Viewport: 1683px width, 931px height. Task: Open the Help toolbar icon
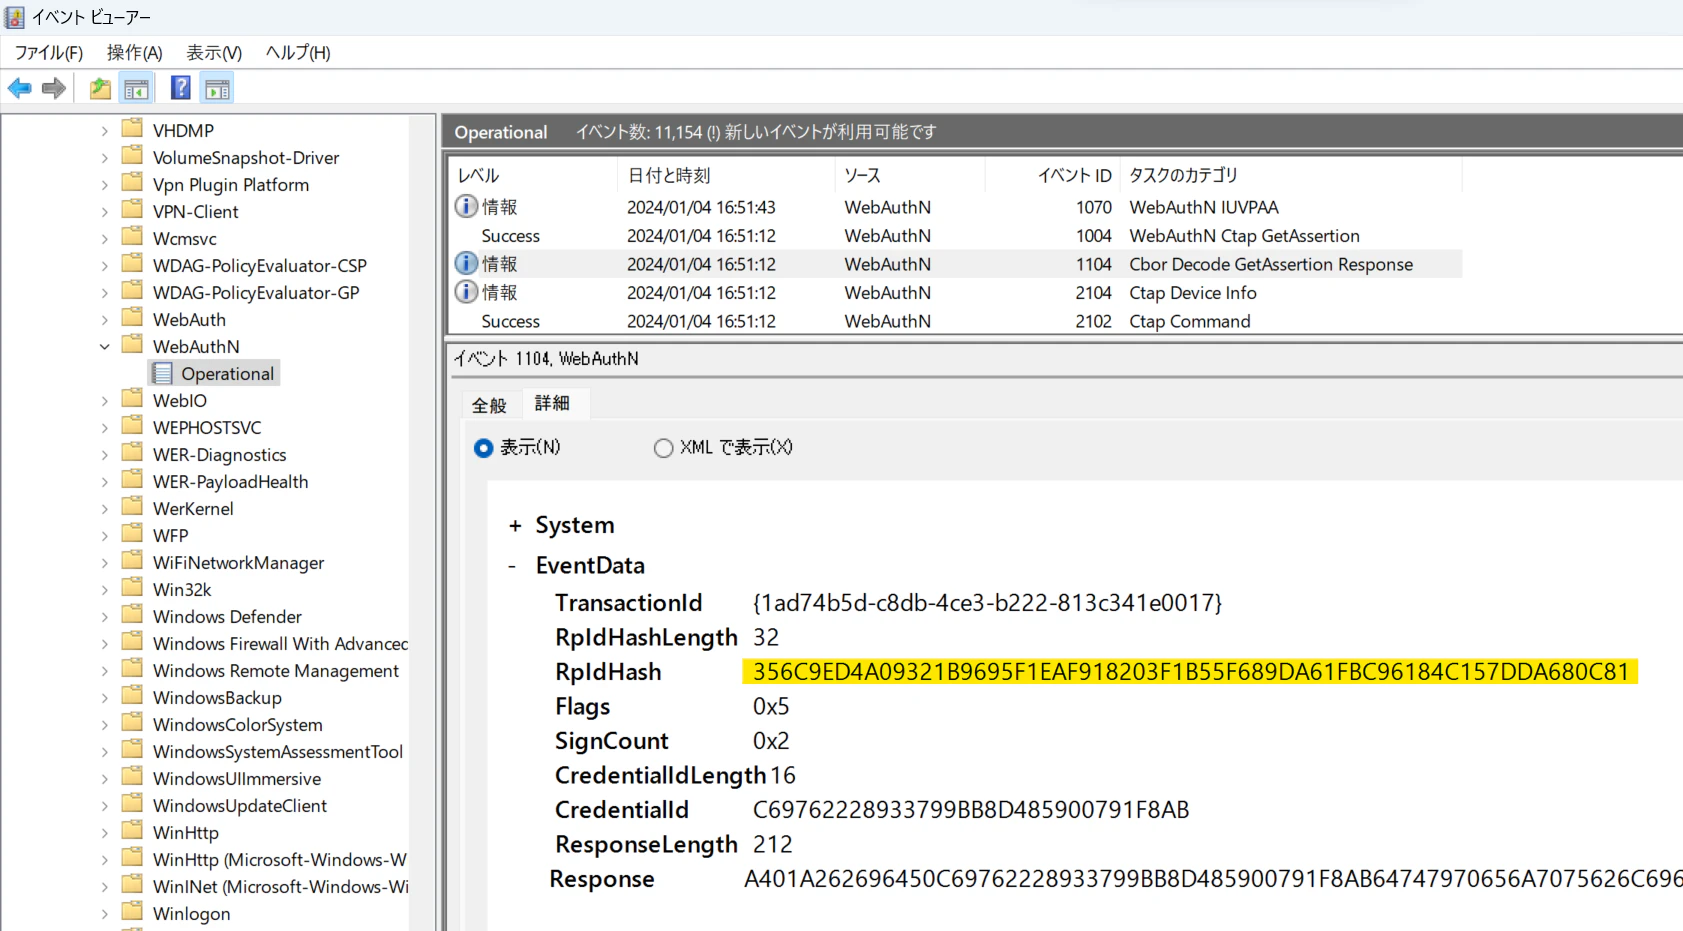(180, 89)
